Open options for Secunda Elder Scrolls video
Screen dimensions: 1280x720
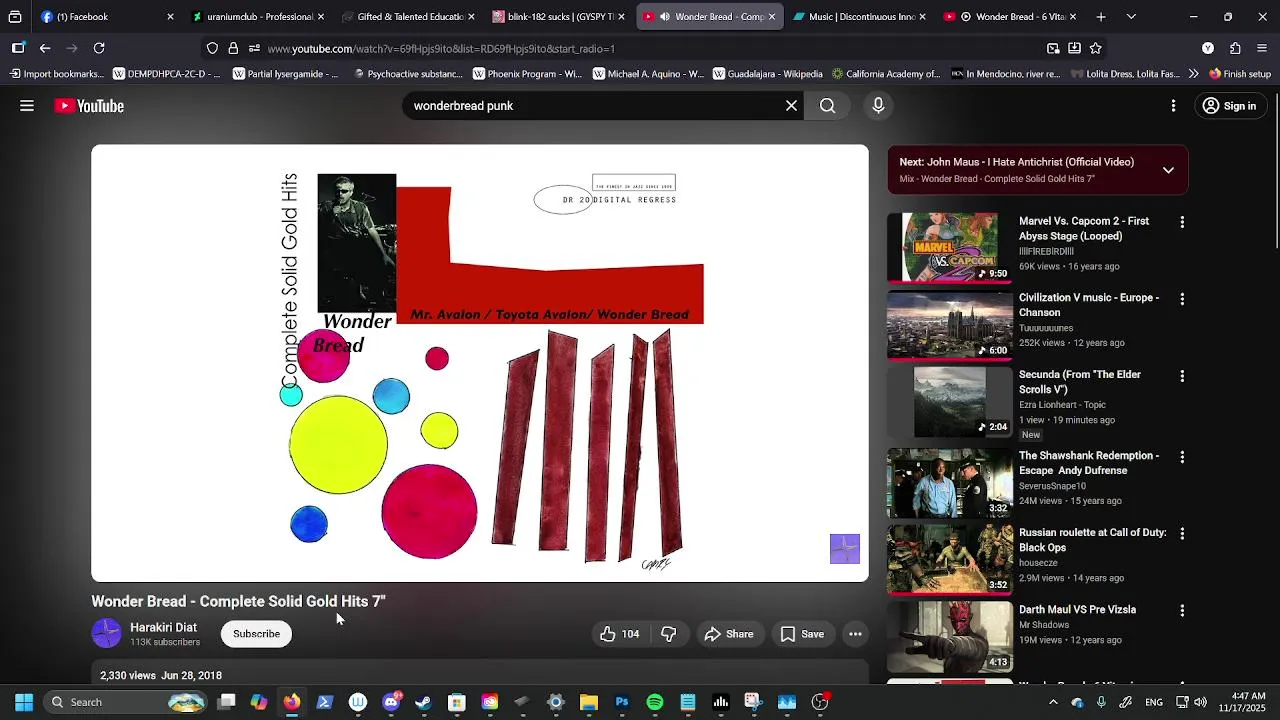pos(1182,376)
